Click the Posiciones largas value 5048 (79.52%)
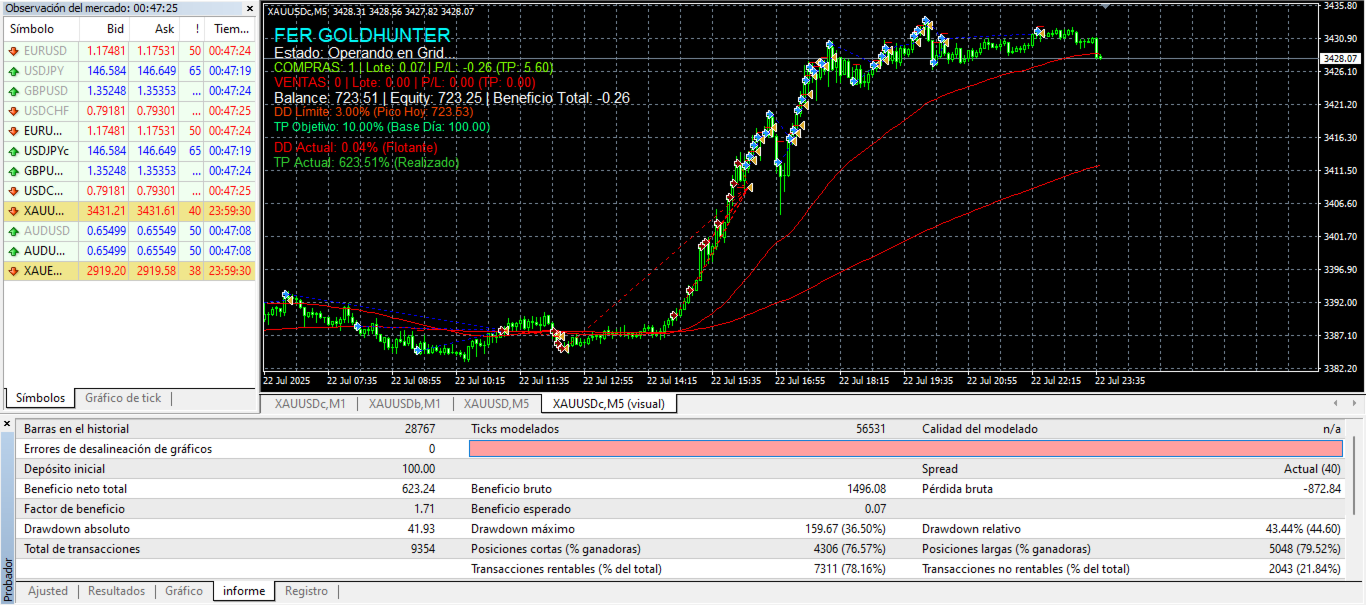This screenshot has height=605, width=1366. 1305,549
